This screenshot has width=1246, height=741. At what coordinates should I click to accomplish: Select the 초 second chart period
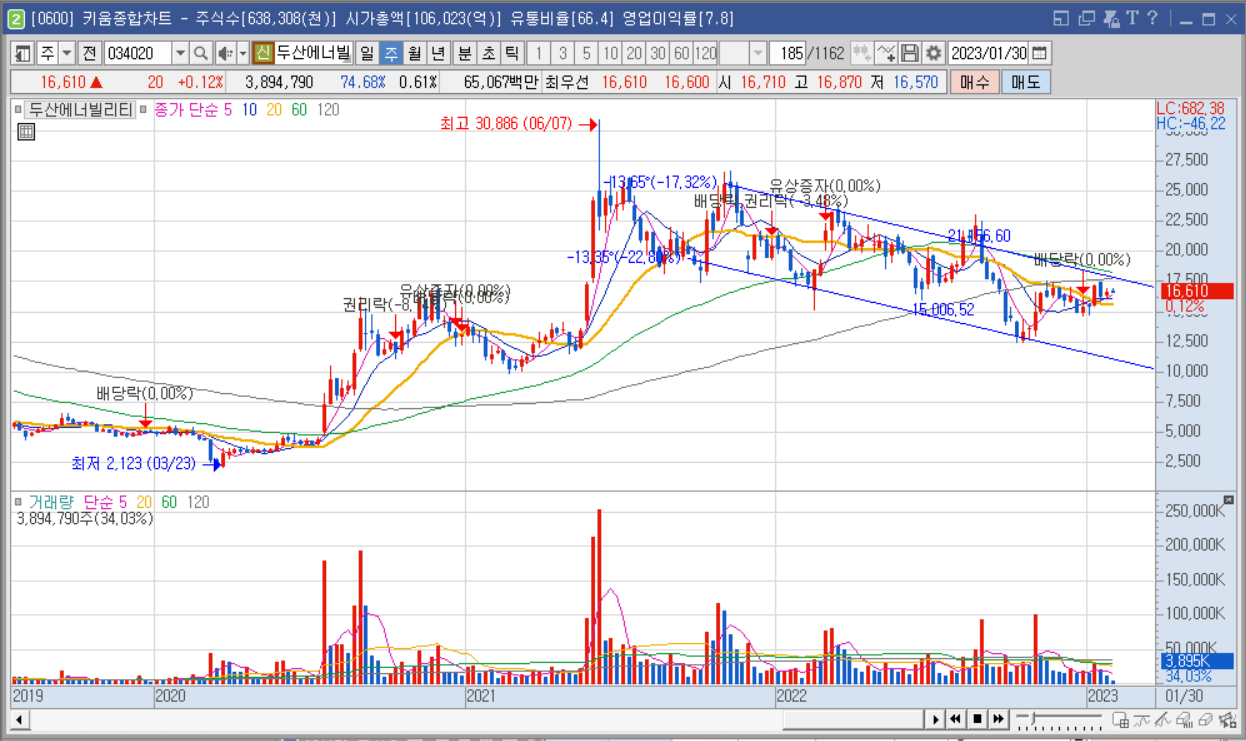point(488,53)
